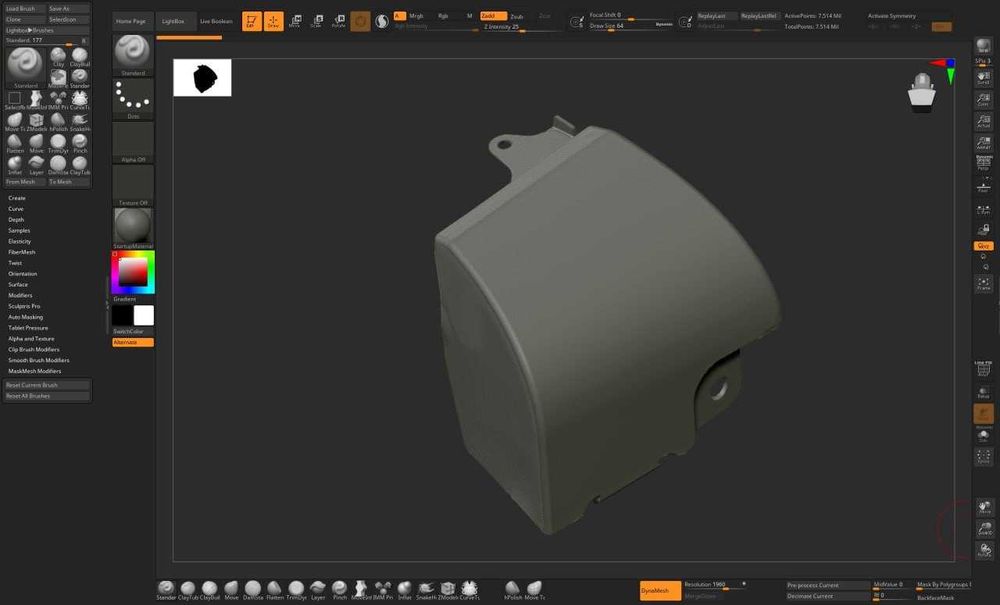Adjust the Z Intensity slider
Screen dimensions: 1000x605
pos(522,27)
